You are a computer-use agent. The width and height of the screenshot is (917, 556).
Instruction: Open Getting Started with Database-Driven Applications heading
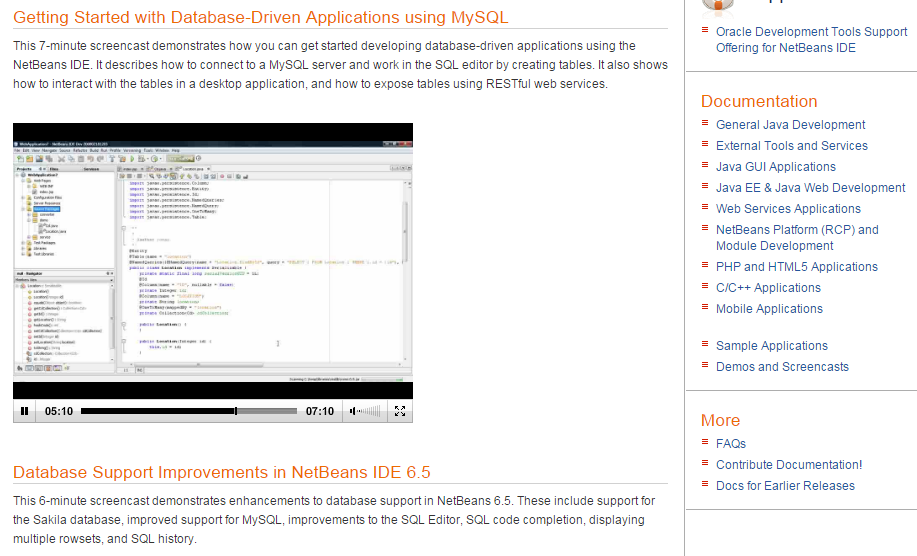point(261,18)
